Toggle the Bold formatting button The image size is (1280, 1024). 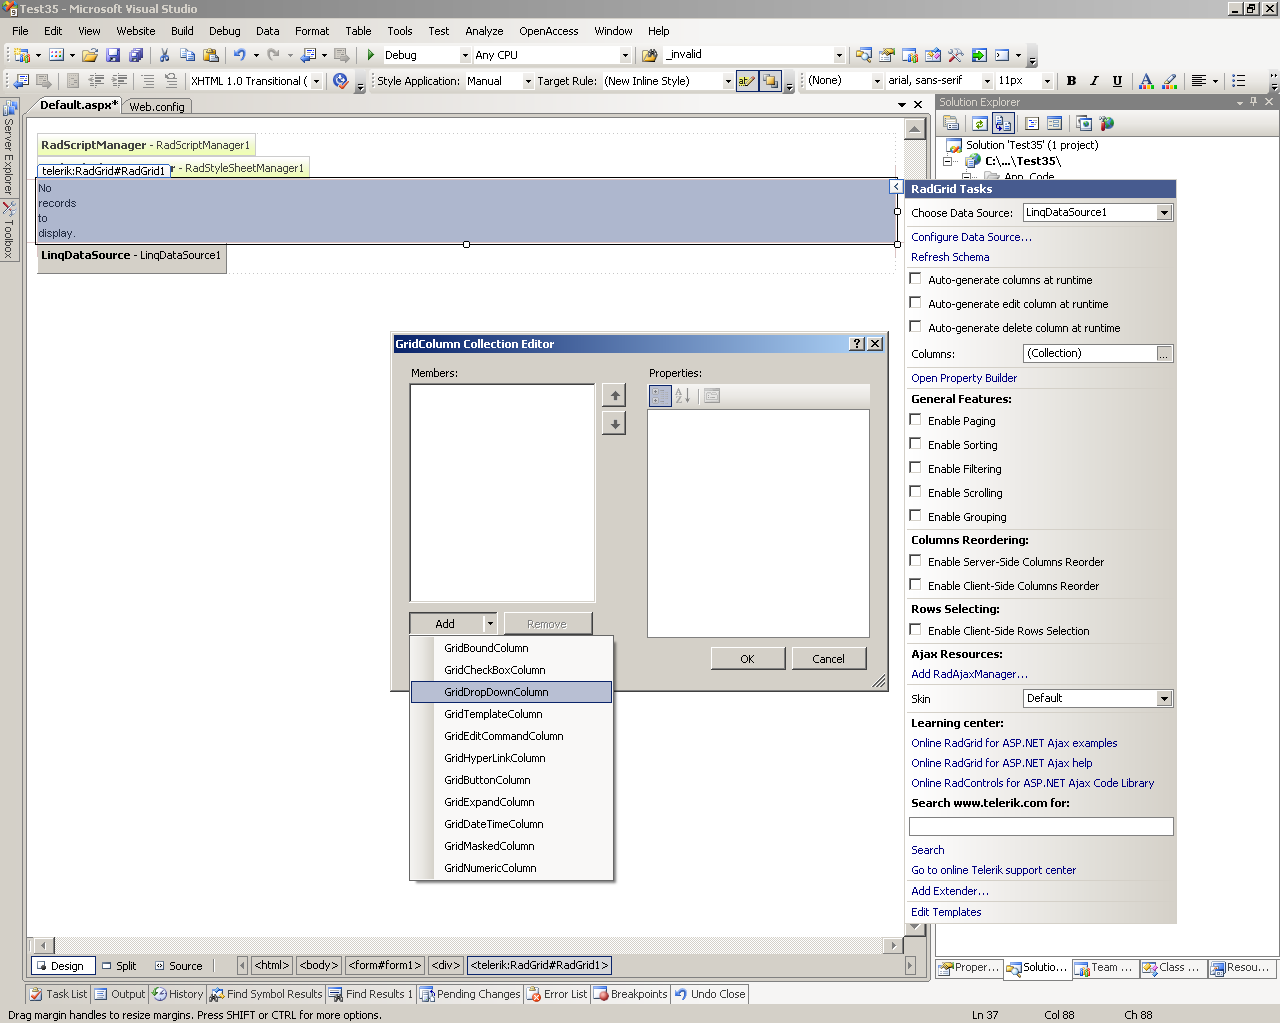[x=1071, y=81]
